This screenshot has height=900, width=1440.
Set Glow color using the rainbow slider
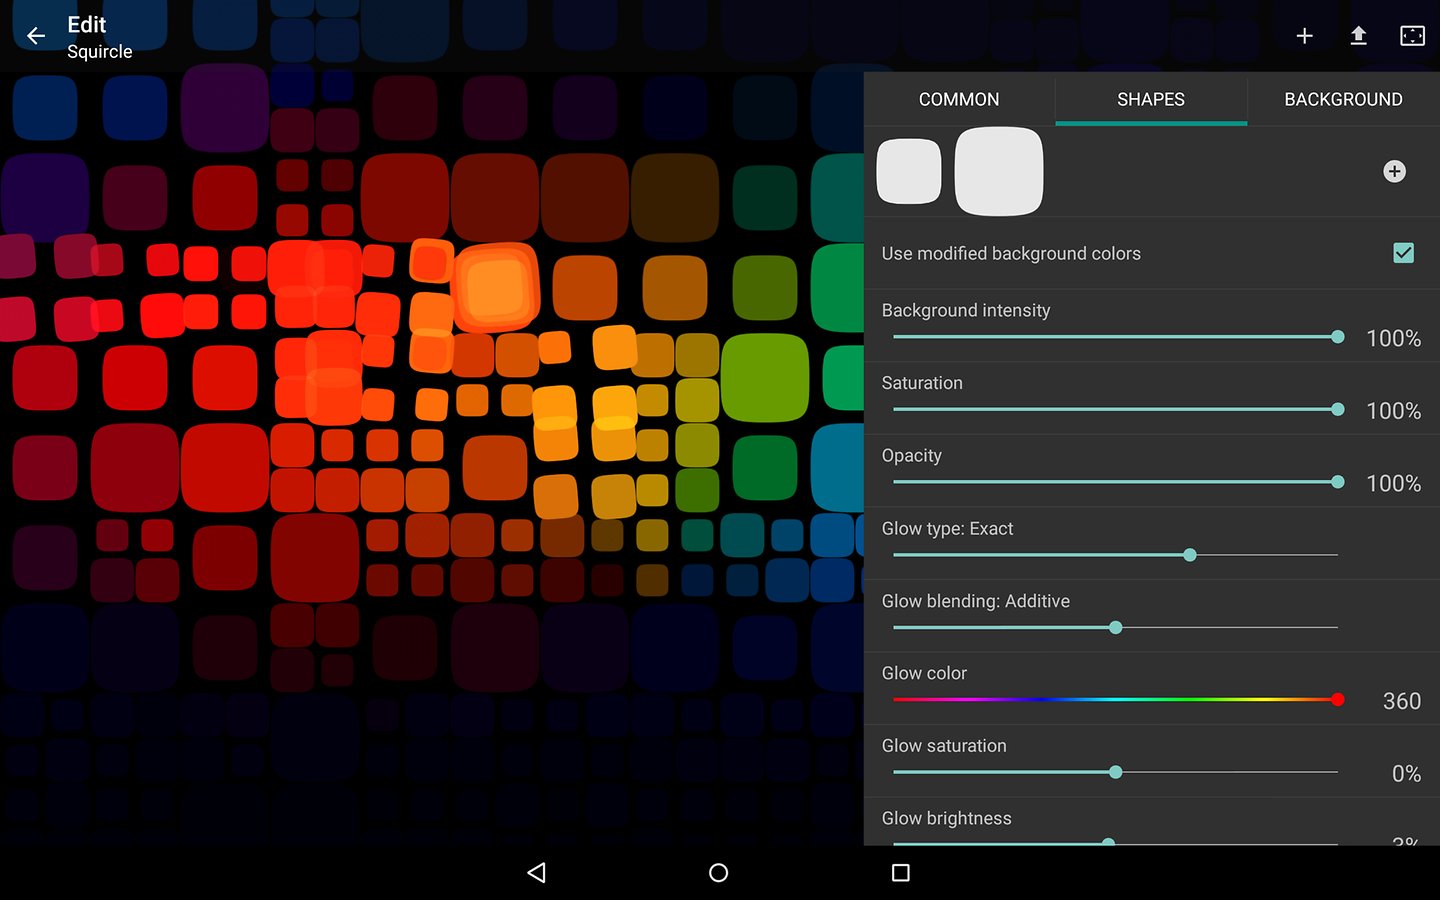(1337, 700)
